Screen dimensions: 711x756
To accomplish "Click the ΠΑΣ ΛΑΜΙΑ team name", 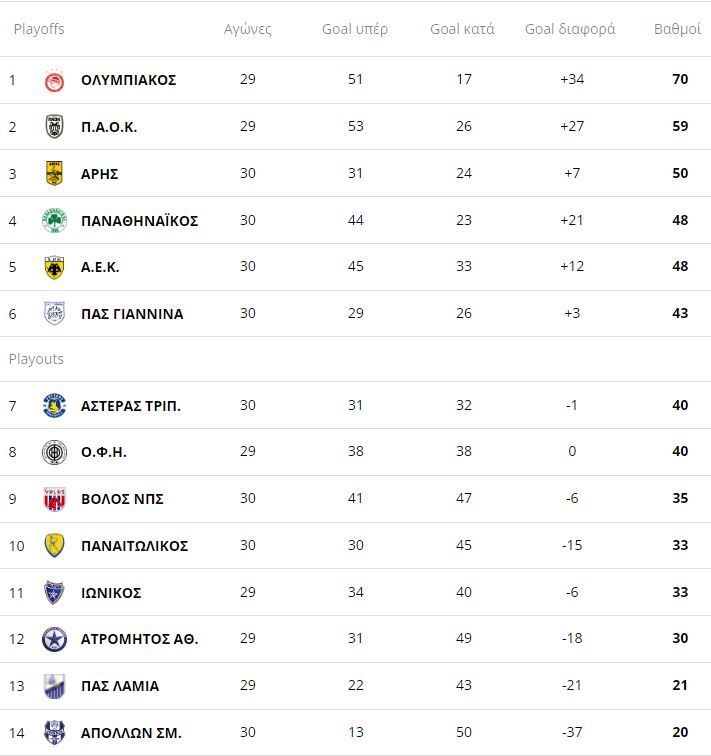I will (120, 686).
